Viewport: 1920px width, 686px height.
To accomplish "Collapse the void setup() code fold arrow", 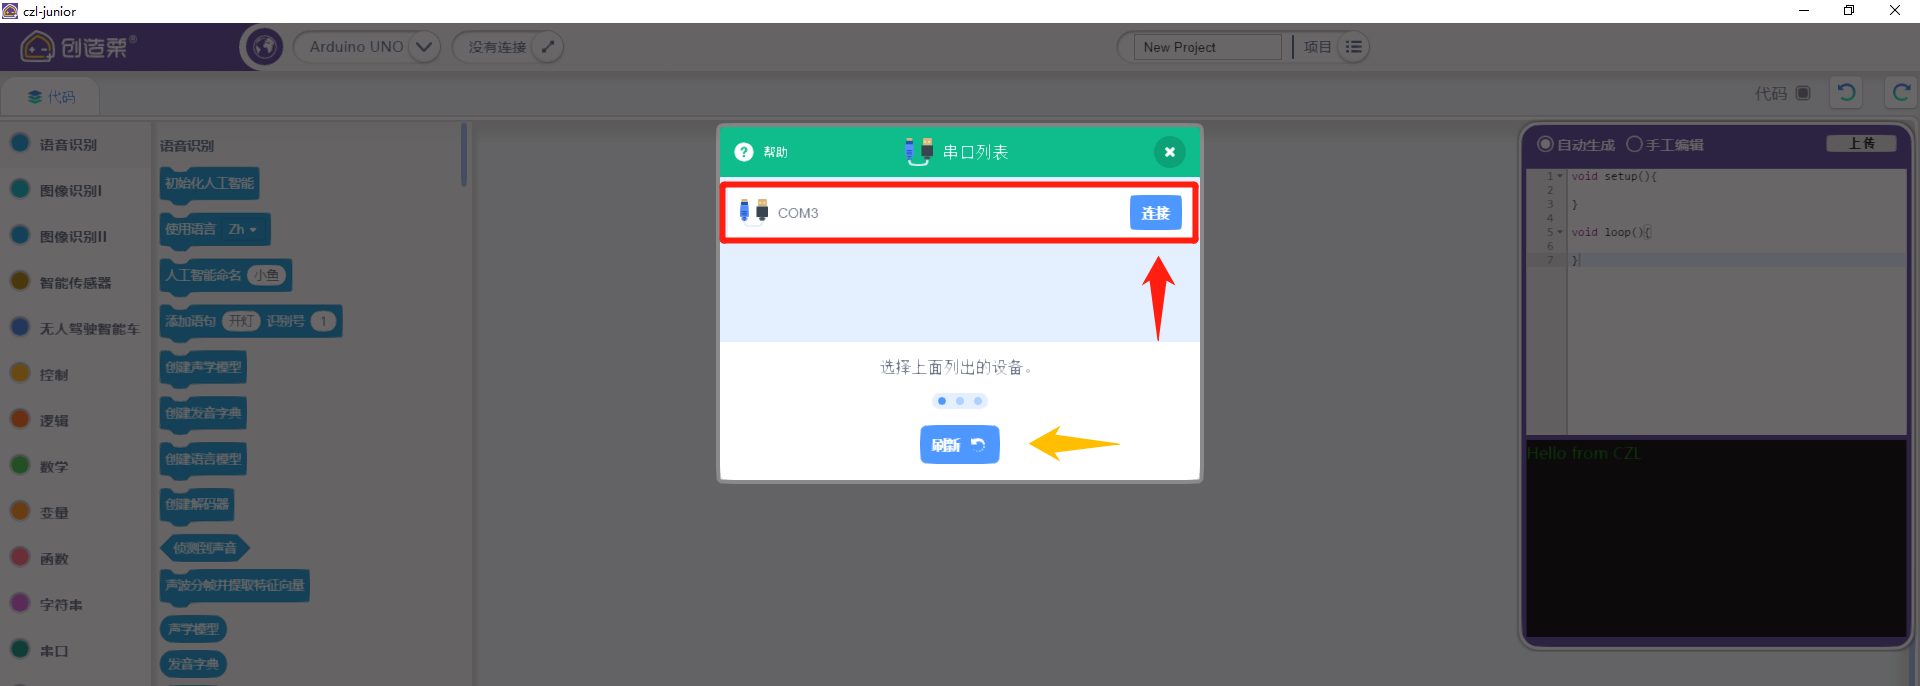I will tap(1559, 176).
